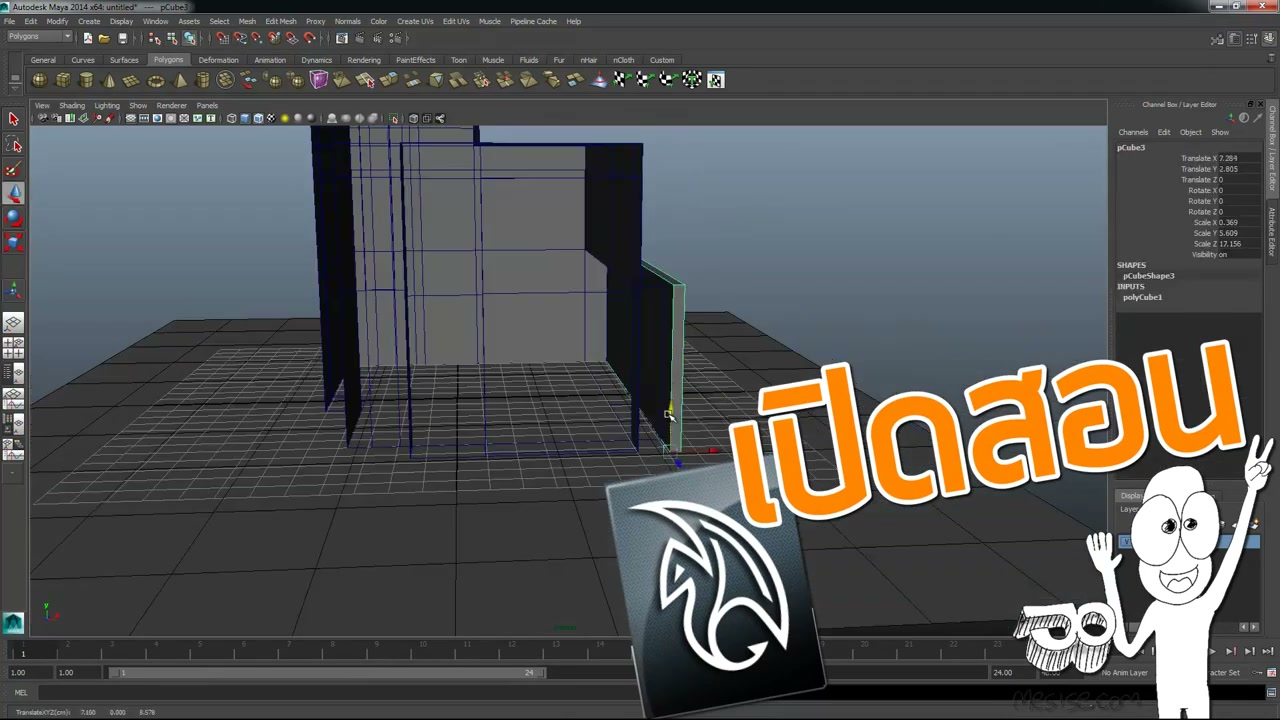The width and height of the screenshot is (1280, 720).
Task: Create a polygon cylinder from shelf
Action: (x=86, y=80)
